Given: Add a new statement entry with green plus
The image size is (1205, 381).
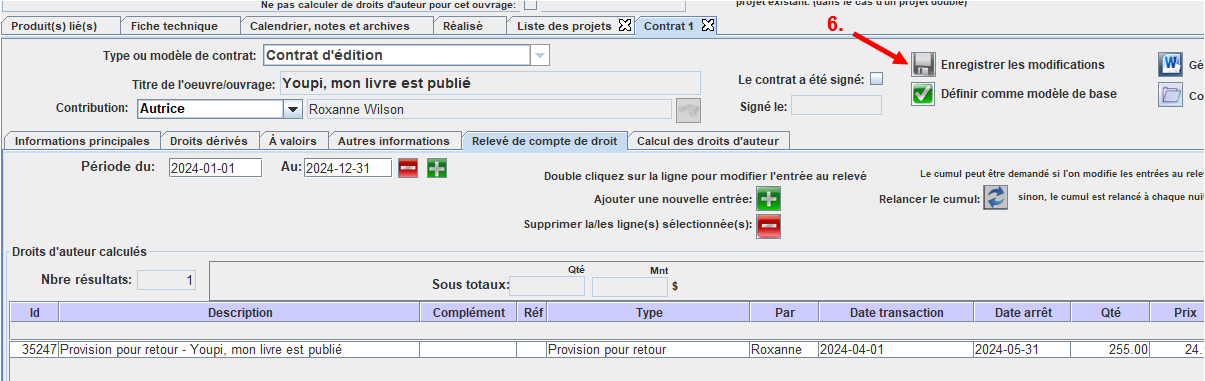Looking at the screenshot, I should click(x=768, y=199).
